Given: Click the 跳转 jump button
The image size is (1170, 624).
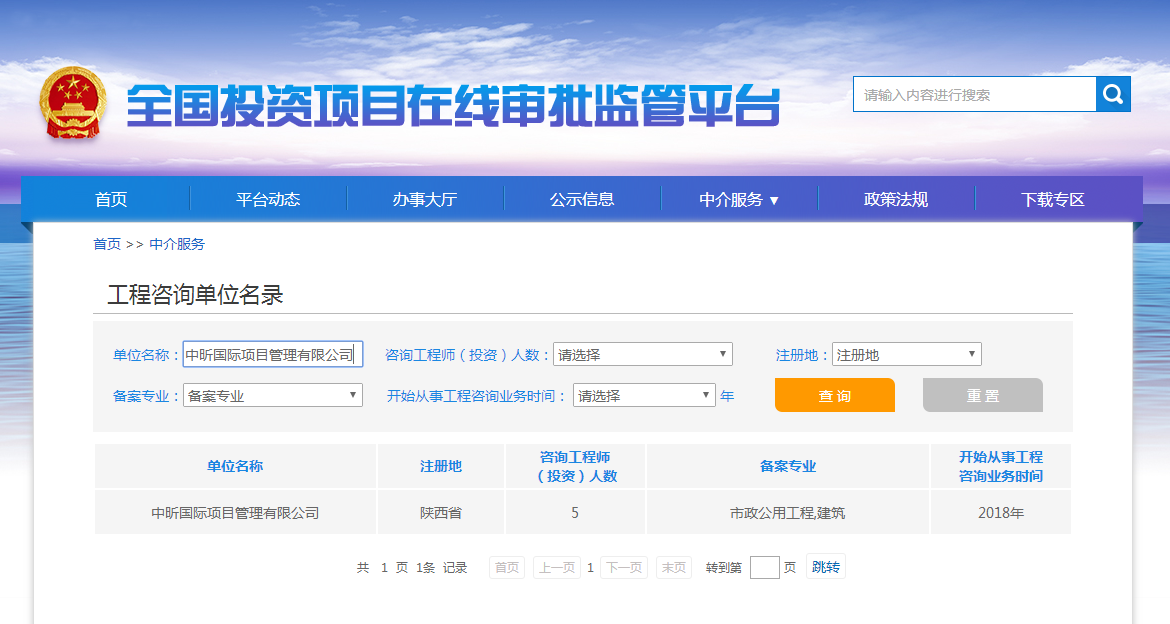Looking at the screenshot, I should point(825,567).
